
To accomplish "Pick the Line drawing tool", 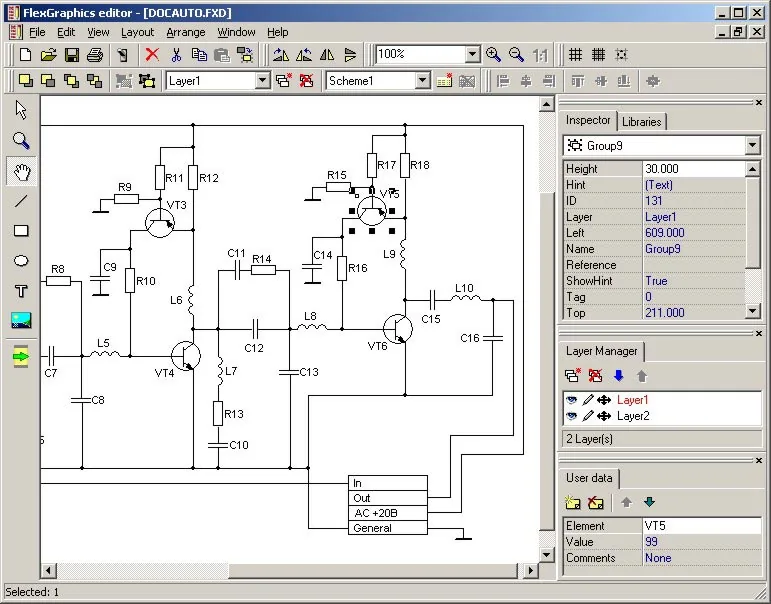I will [21, 201].
